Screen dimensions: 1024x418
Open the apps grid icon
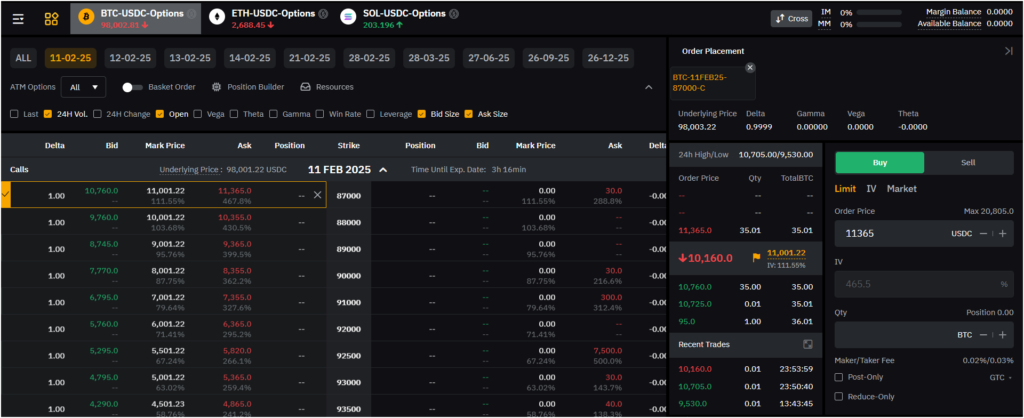coord(51,19)
